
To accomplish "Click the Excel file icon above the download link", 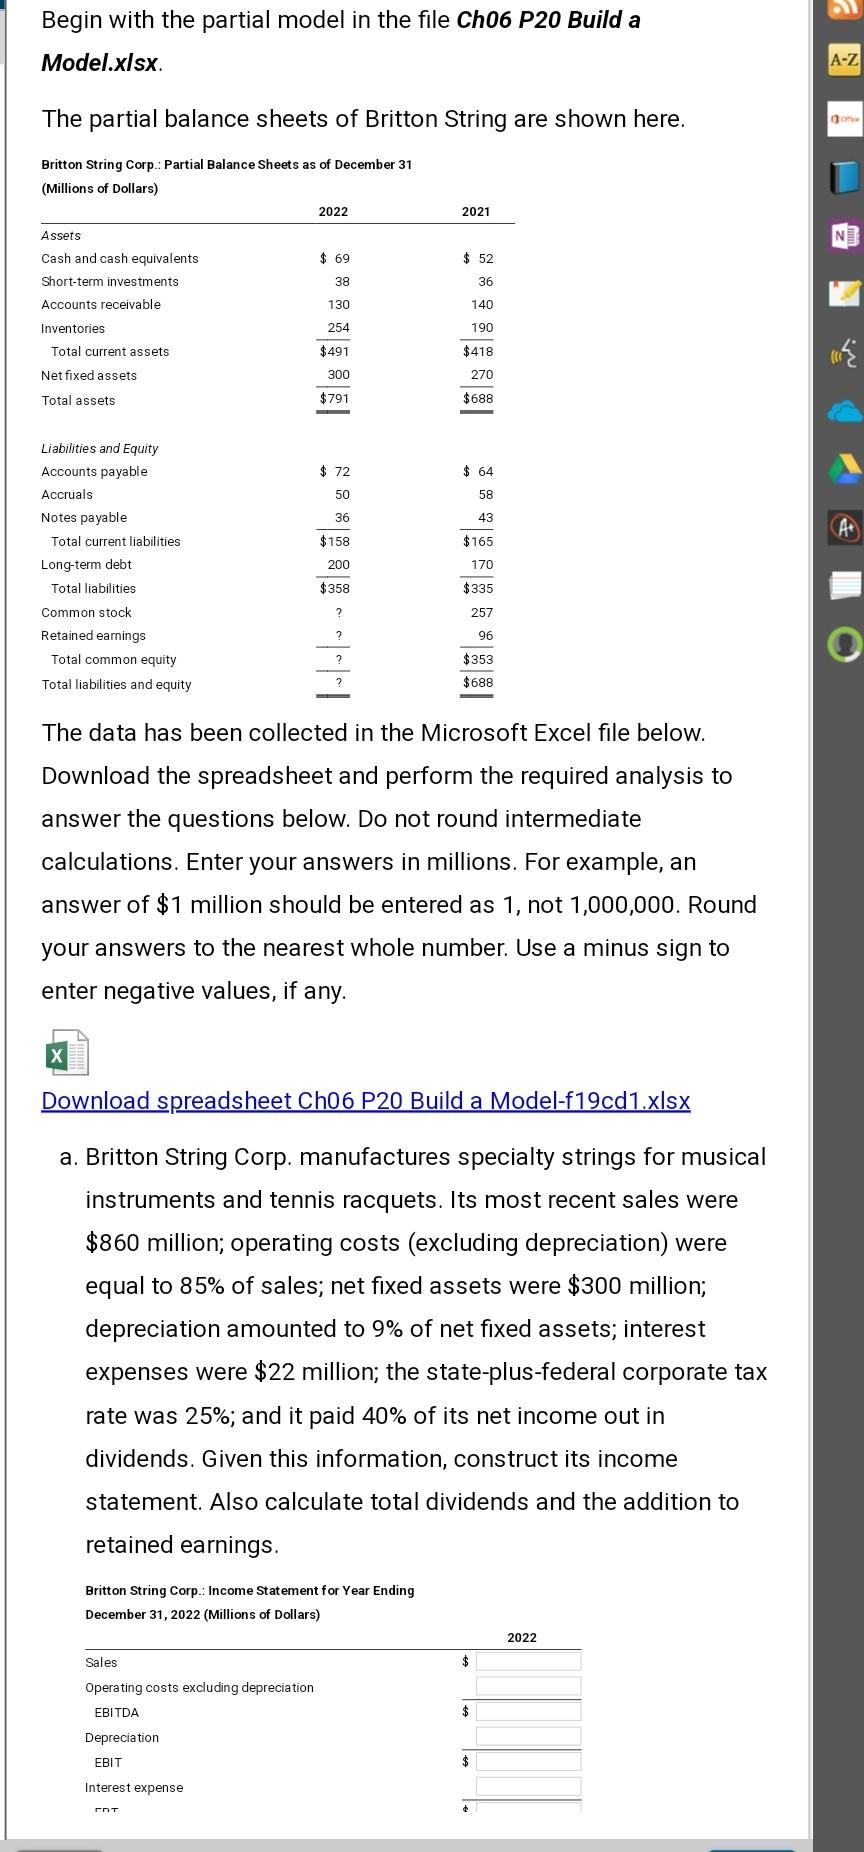I will click(x=67, y=1052).
